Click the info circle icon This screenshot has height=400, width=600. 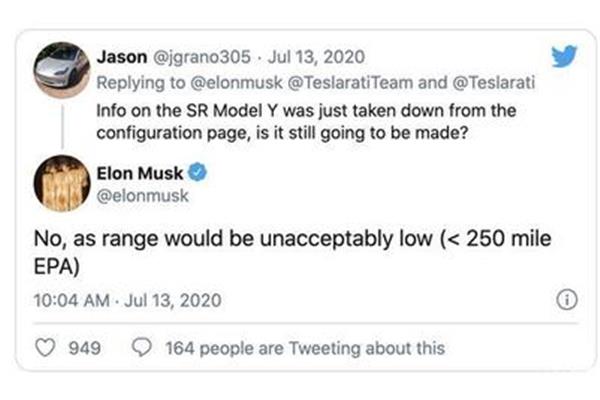pyautogui.click(x=567, y=300)
